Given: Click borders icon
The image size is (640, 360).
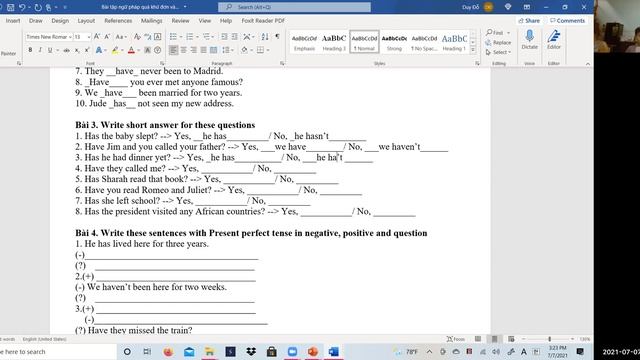Looking at the screenshot, I should 260,50.
